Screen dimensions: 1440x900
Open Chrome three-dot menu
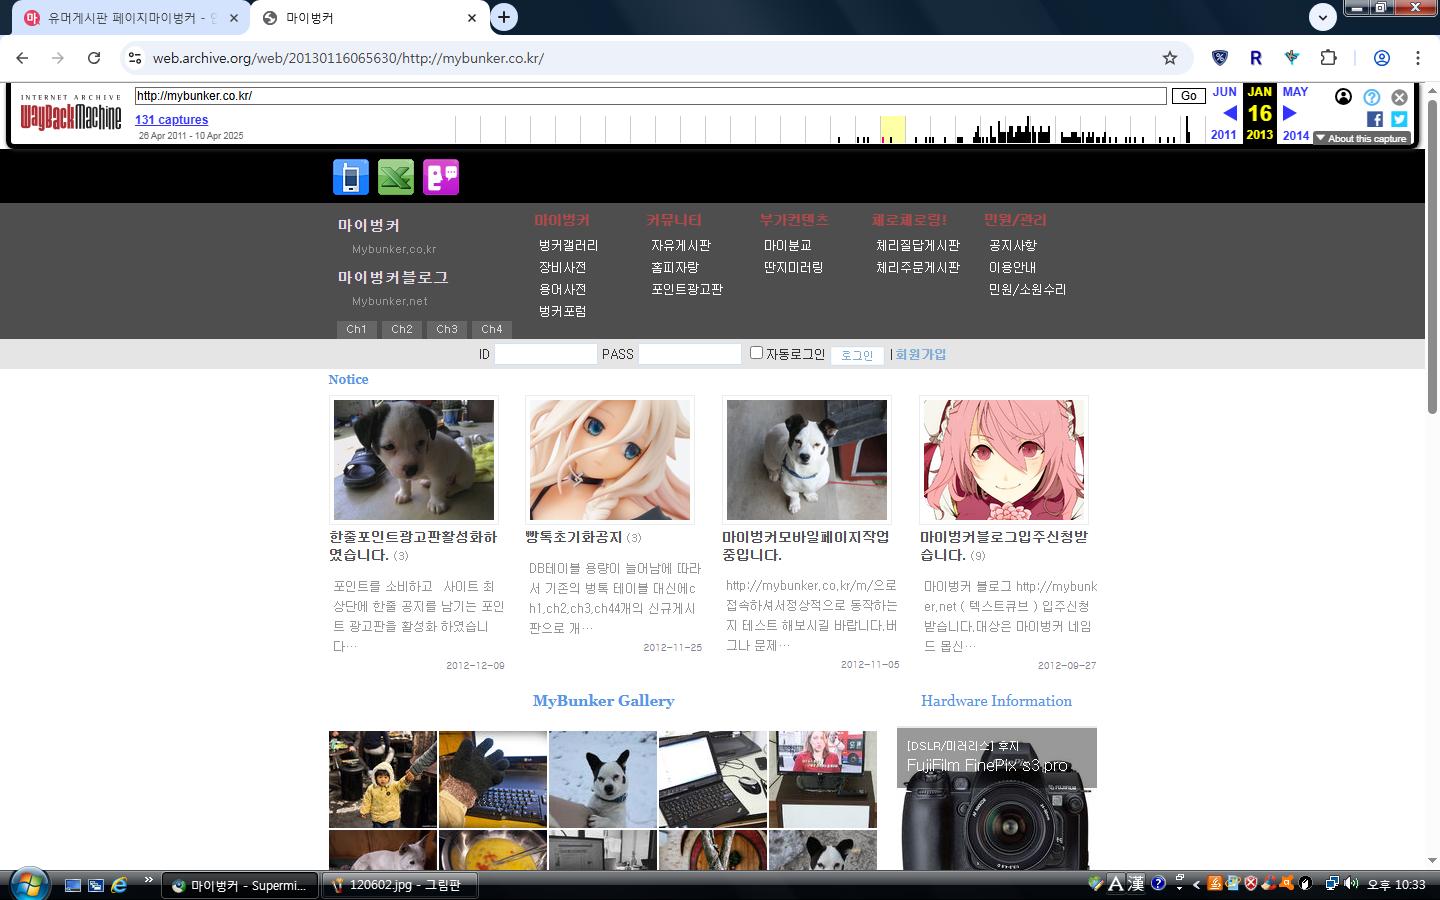(1418, 58)
